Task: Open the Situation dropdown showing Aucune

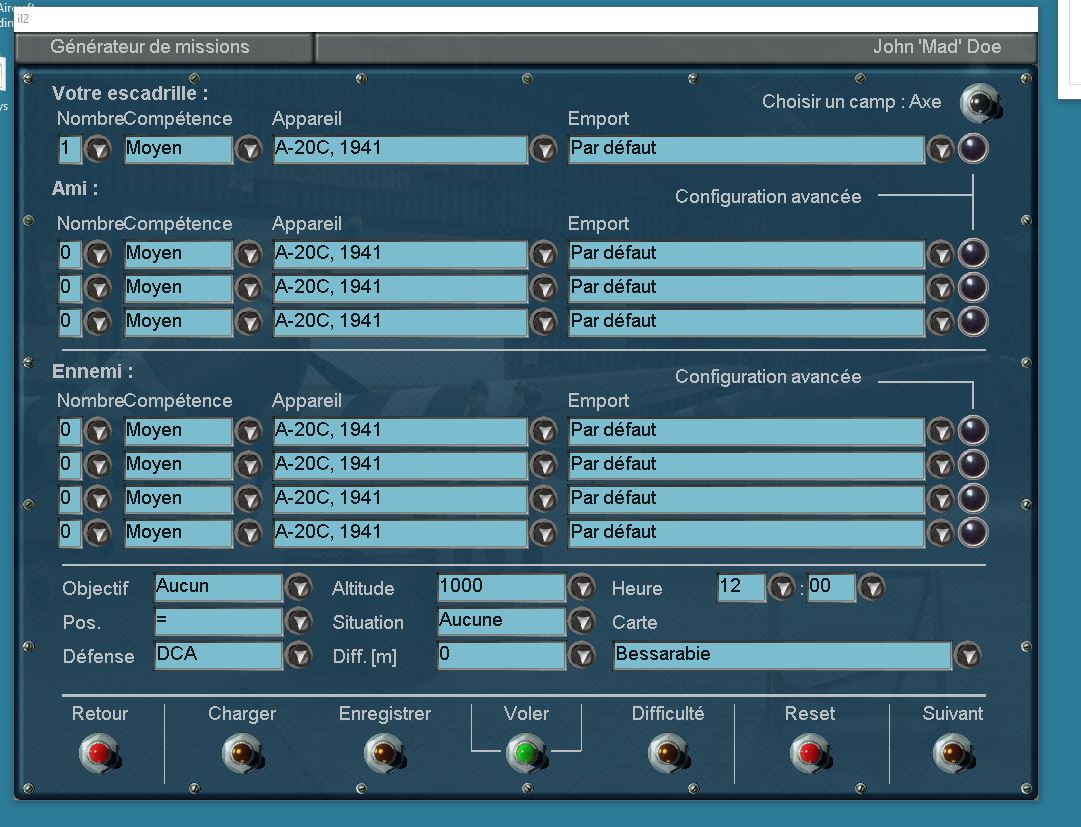Action: pyautogui.click(x=582, y=622)
